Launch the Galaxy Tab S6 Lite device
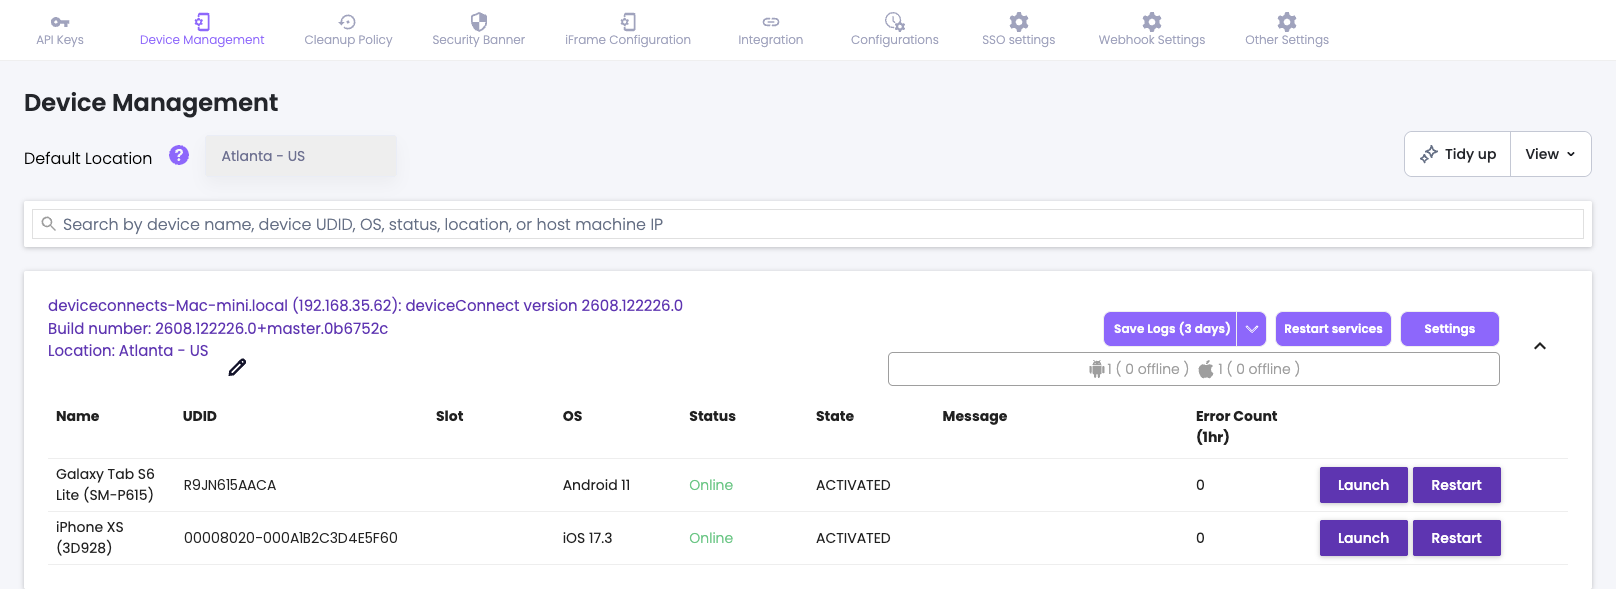Image resolution: width=1616 pixels, height=589 pixels. coord(1364,485)
